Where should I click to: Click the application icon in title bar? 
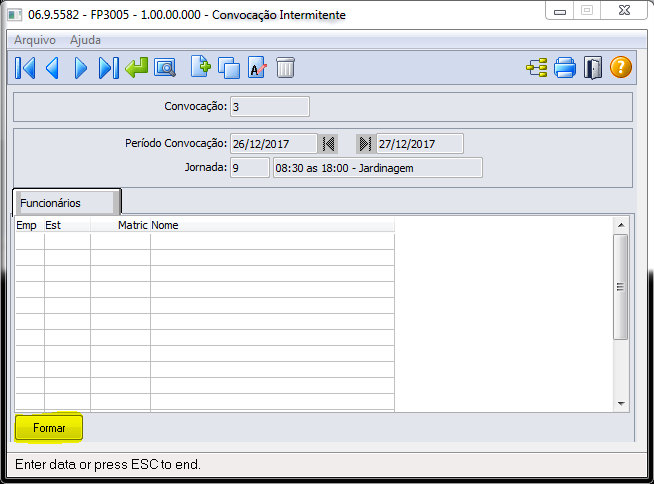15,15
